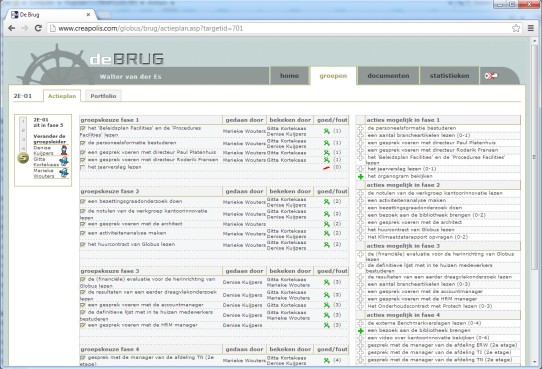
Task: Click the Gitta Kortekaas name link
Action: (46, 162)
